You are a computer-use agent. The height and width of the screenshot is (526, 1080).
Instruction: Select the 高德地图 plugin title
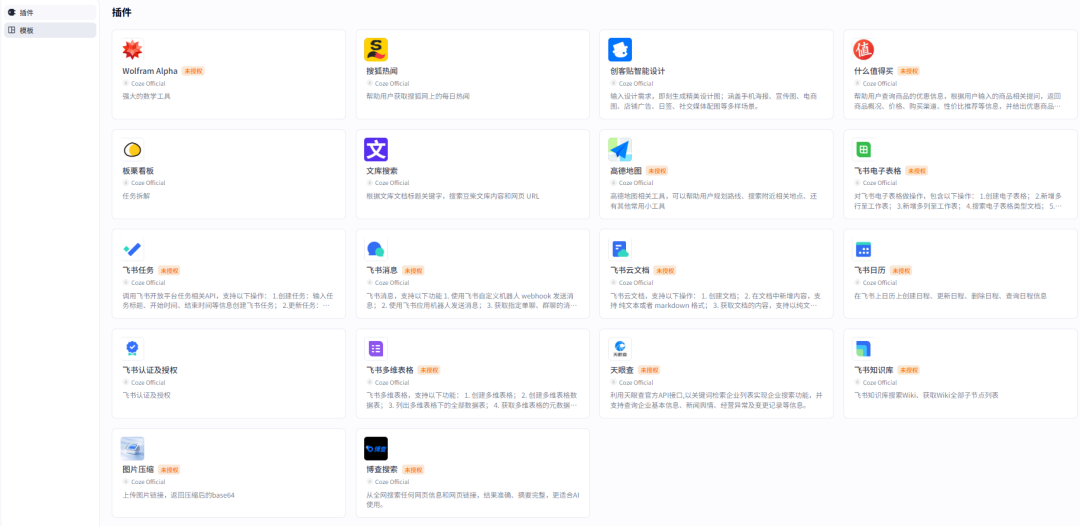(x=625, y=171)
